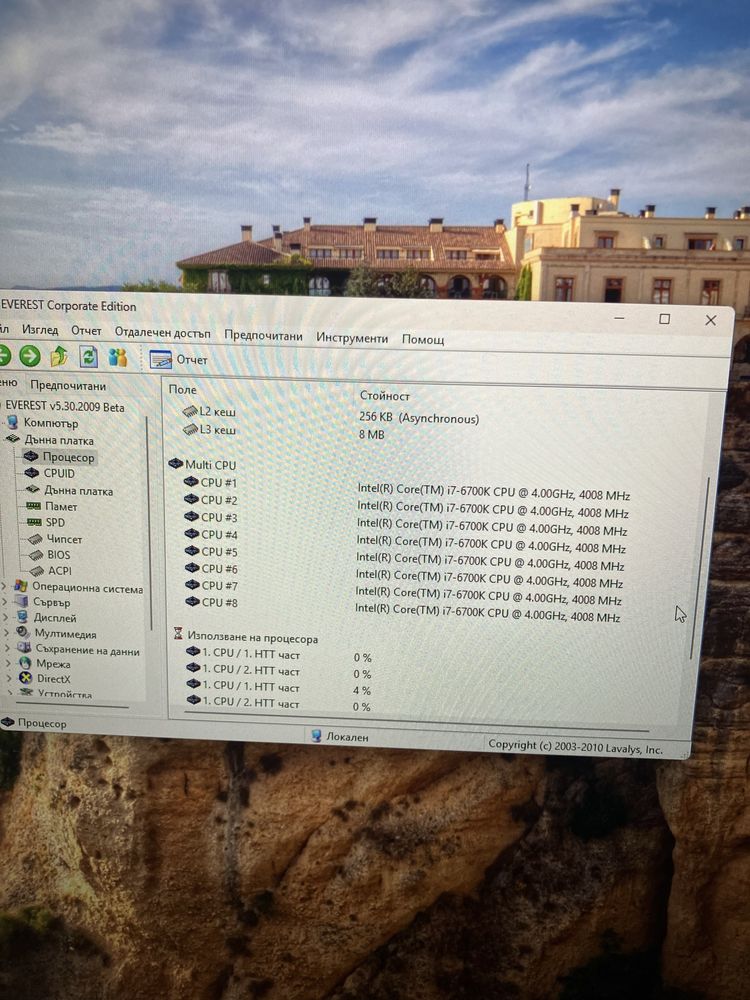Maximize the EVEREST window
The image size is (750, 1000).
(x=664, y=318)
